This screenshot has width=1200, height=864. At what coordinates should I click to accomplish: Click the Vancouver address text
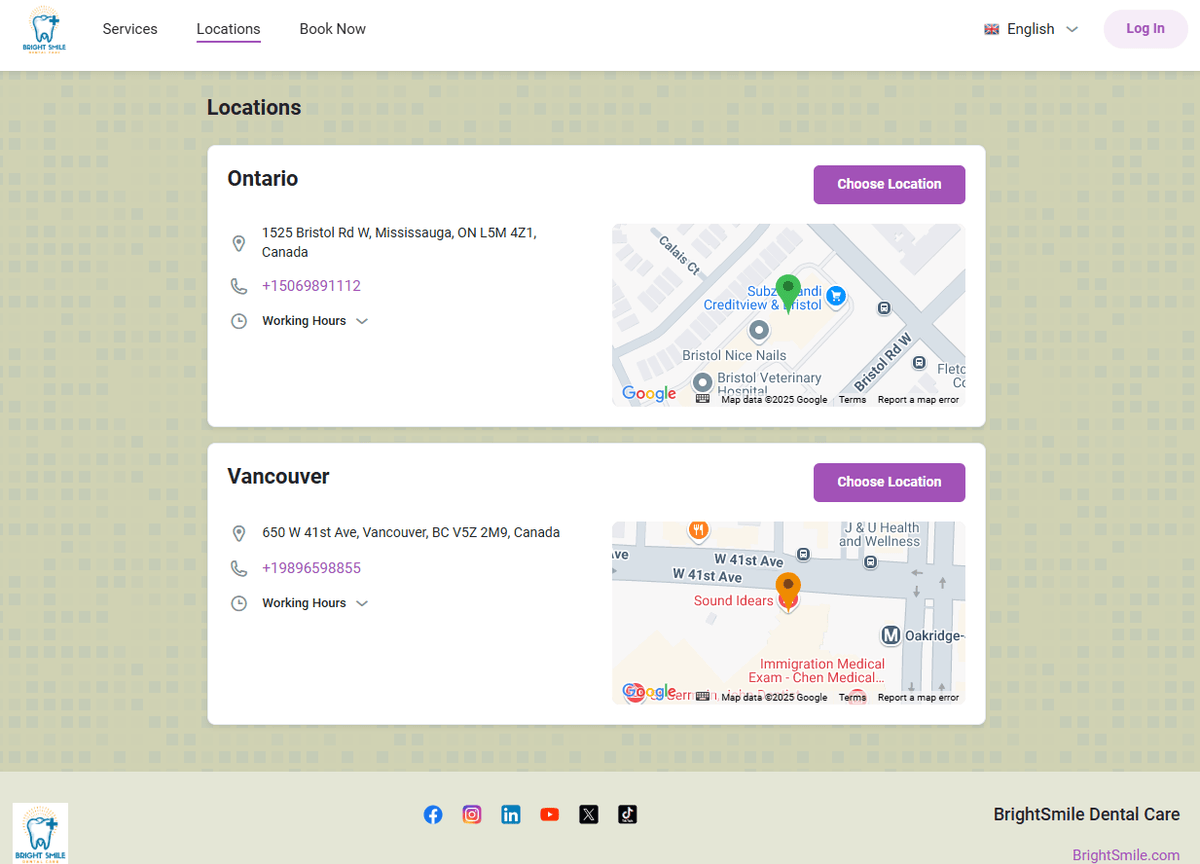[411, 533]
